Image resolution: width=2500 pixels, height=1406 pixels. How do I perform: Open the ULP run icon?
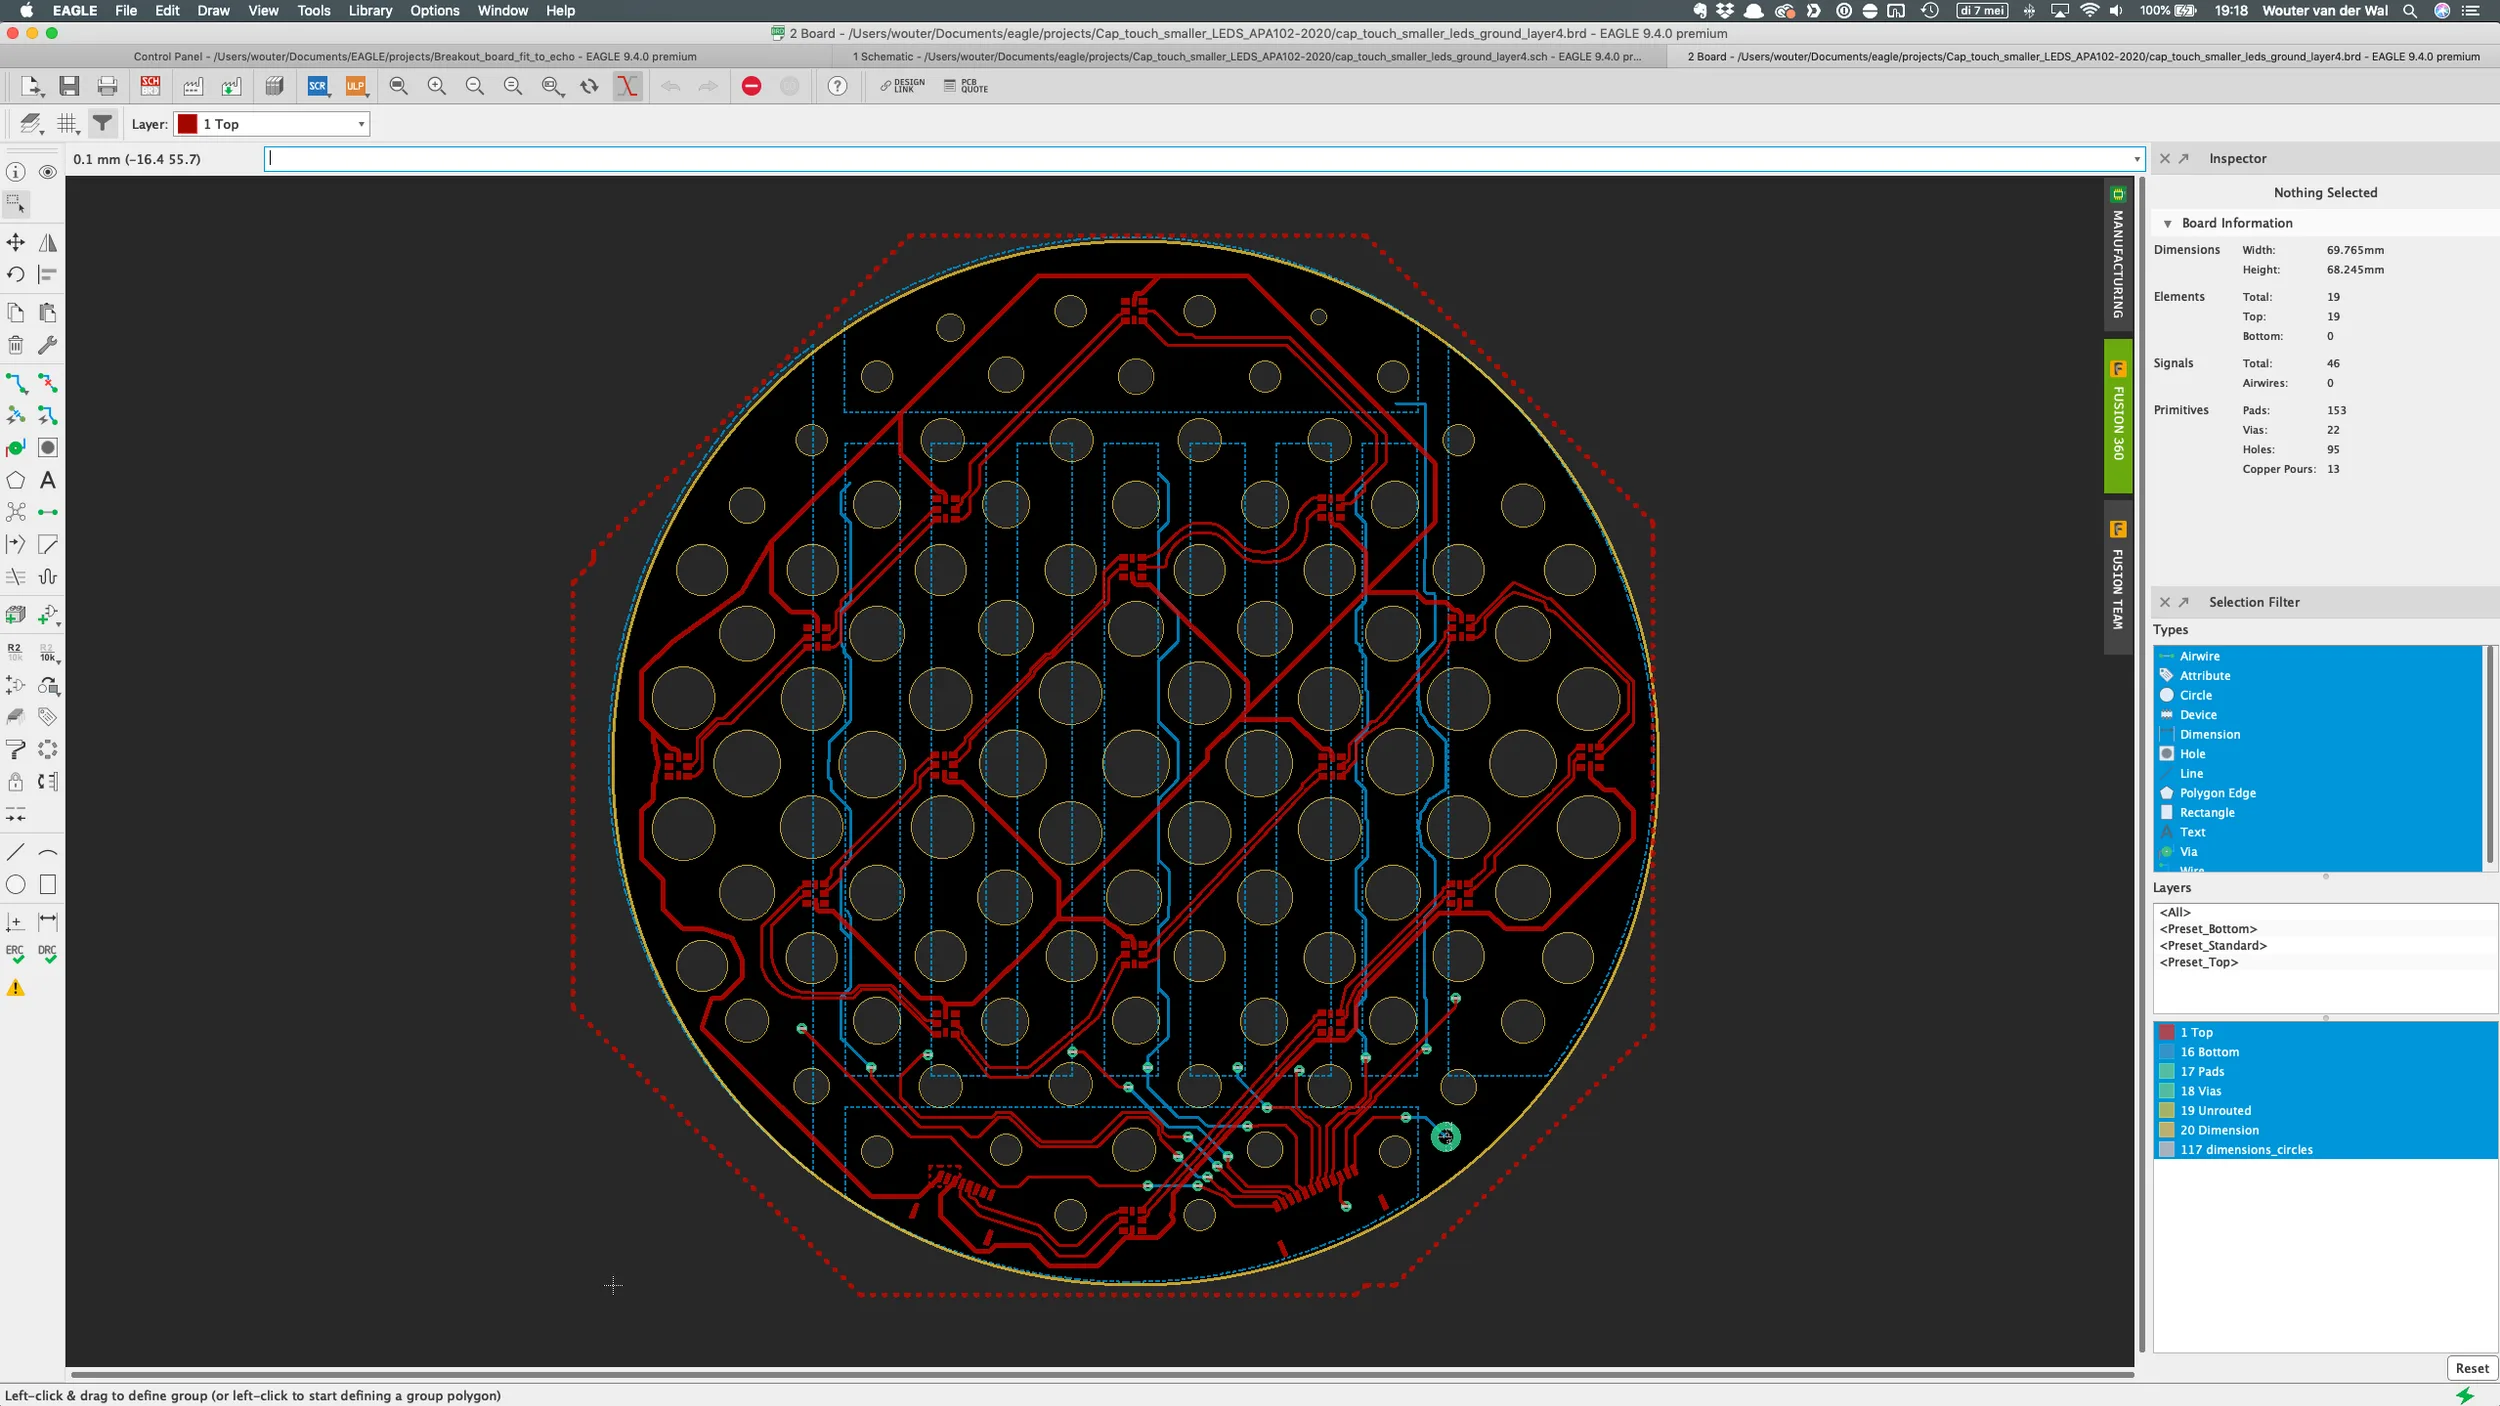click(x=356, y=86)
